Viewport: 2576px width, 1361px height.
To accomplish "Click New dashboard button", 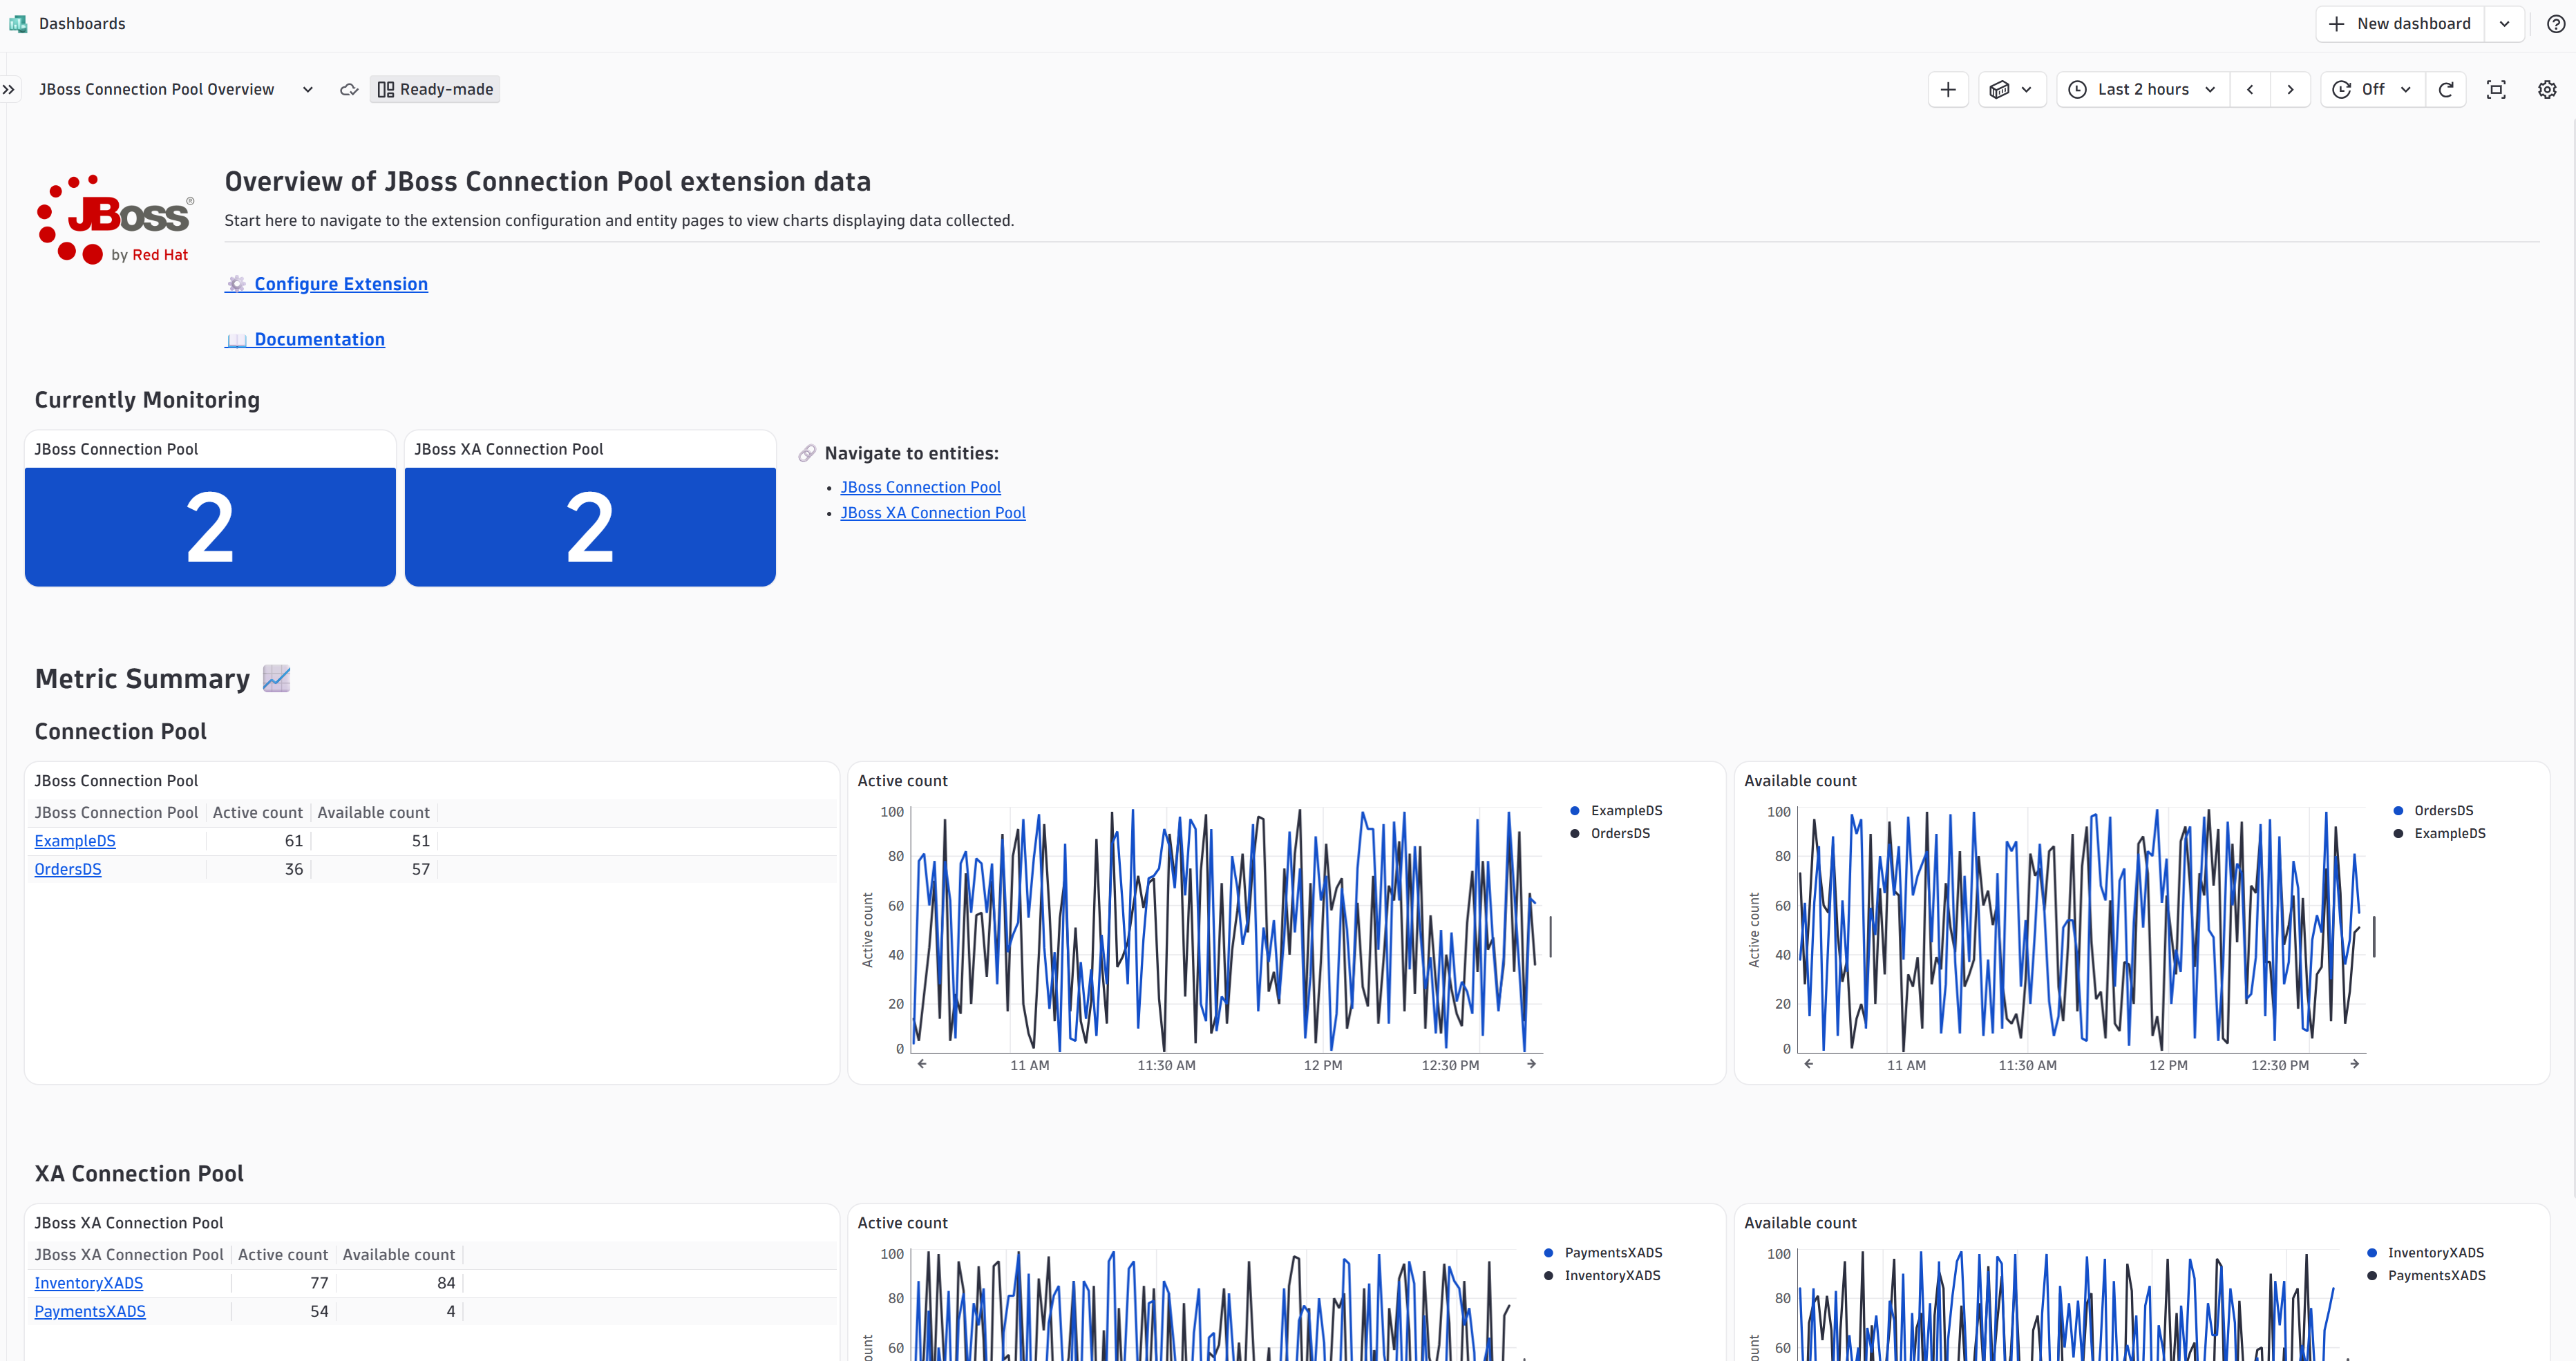I will 2400,23.
